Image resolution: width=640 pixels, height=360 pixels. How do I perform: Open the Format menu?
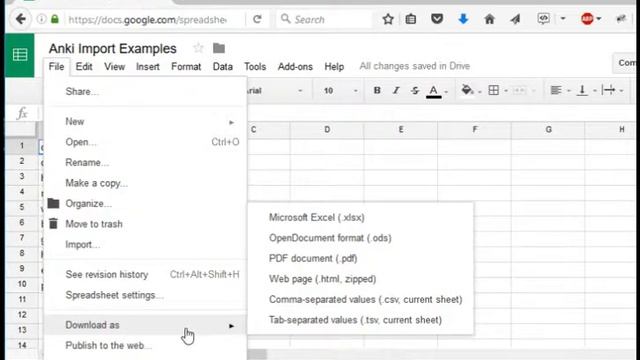pos(186,67)
